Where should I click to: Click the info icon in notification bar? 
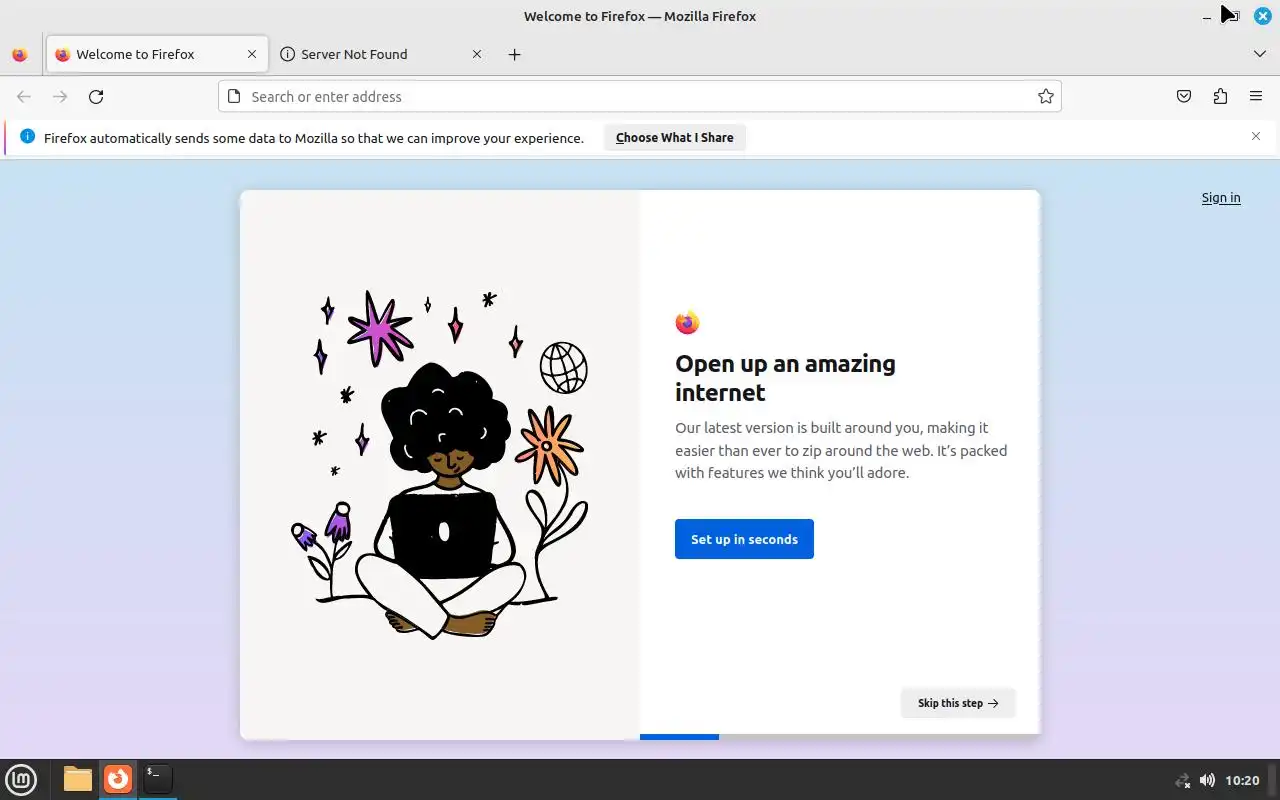pyautogui.click(x=27, y=136)
